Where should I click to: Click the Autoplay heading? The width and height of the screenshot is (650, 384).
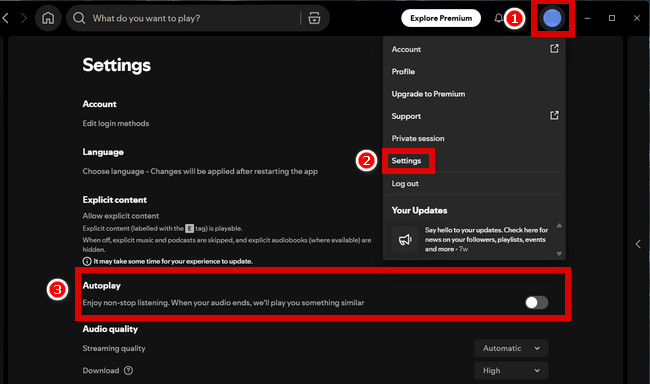pos(102,285)
